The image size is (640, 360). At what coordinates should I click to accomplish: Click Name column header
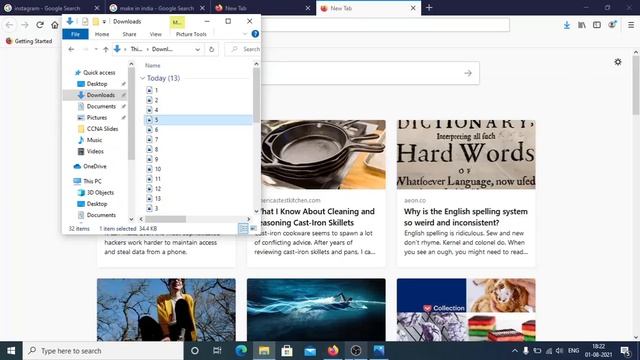click(x=153, y=65)
